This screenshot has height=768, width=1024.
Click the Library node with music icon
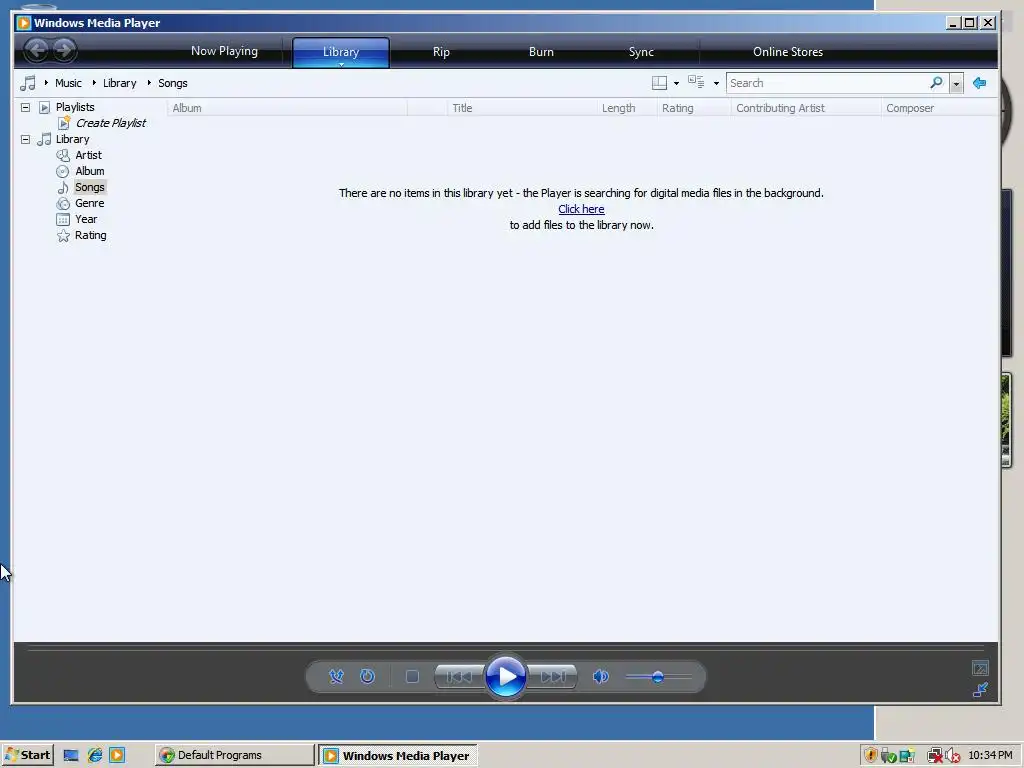click(x=72, y=139)
